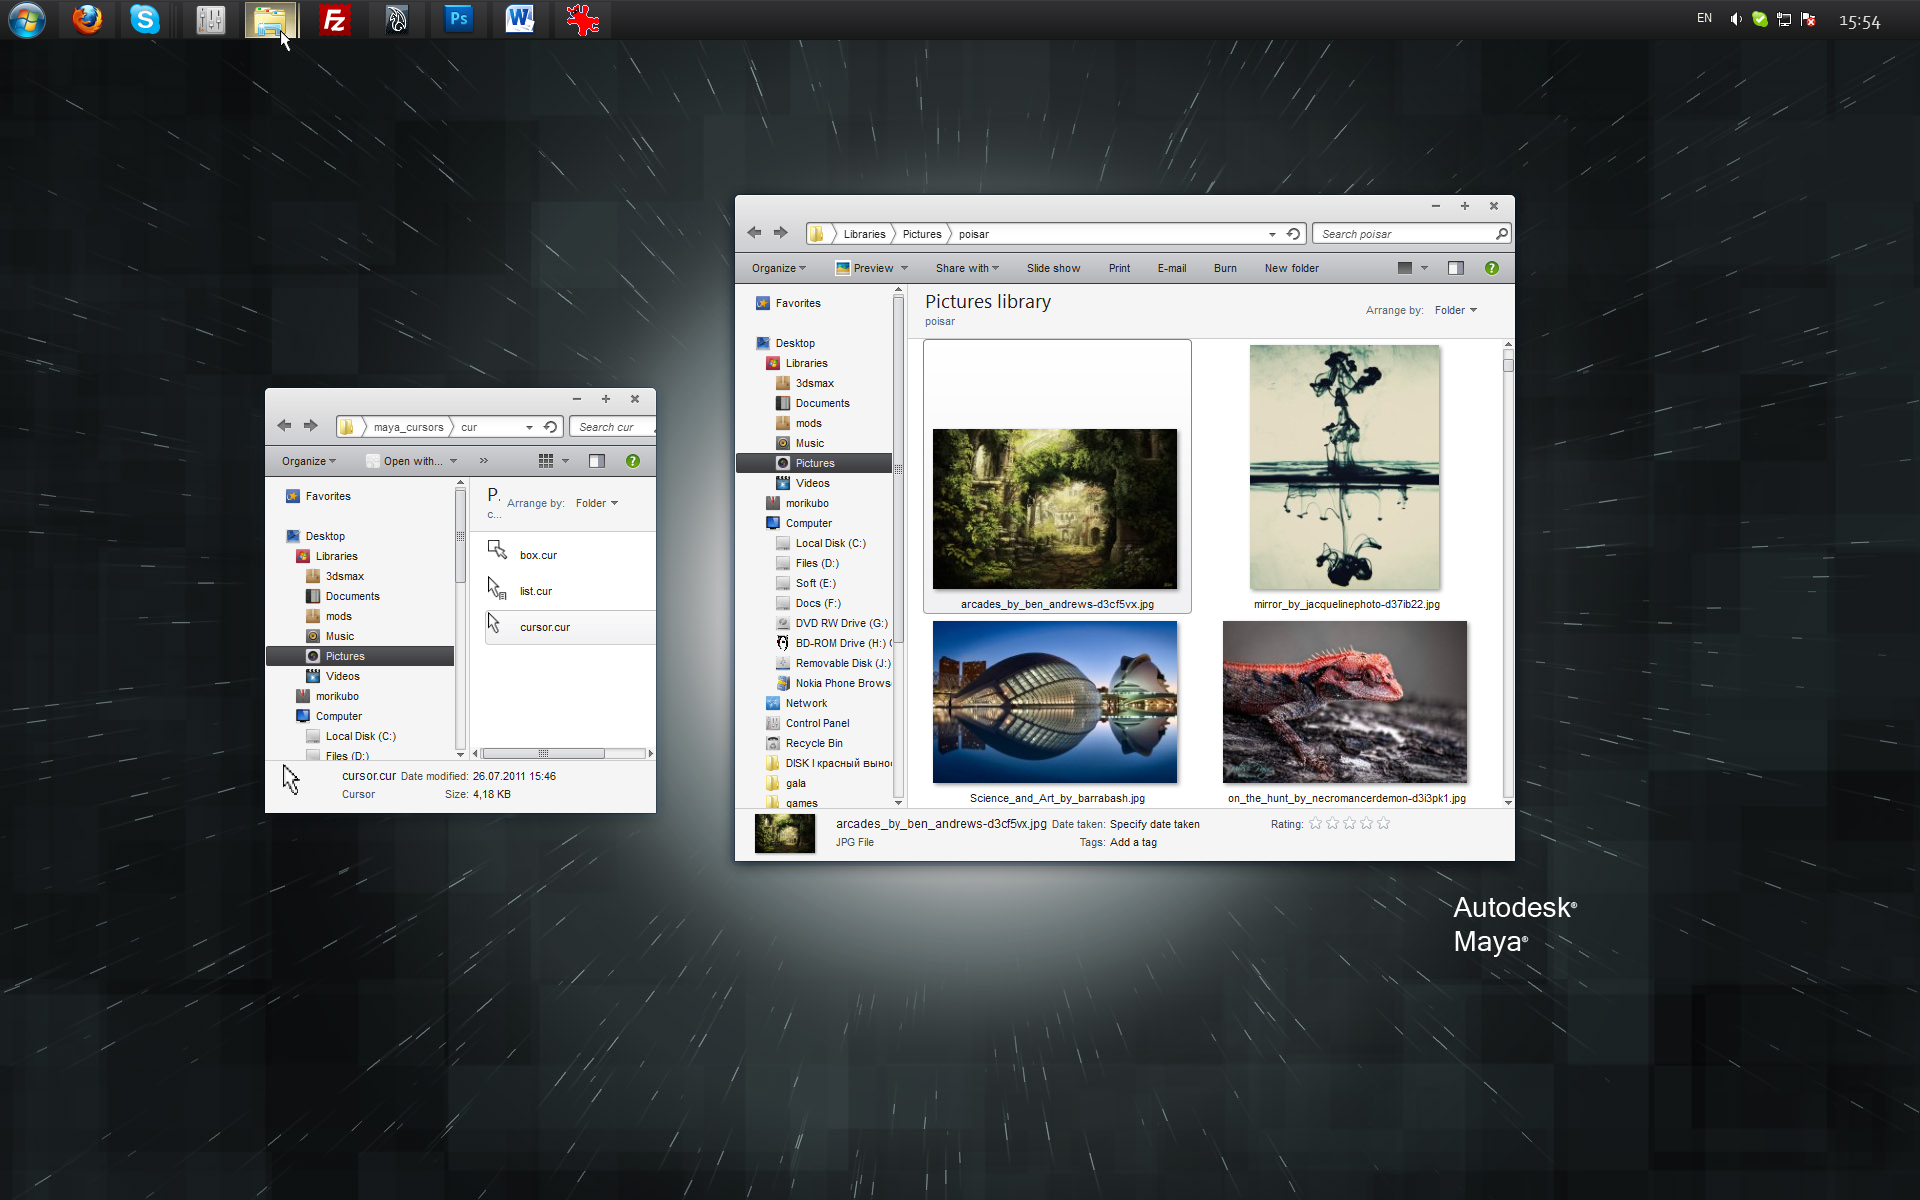This screenshot has width=1920, height=1200.
Task: Open Photoshop from the taskbar
Action: (x=459, y=19)
